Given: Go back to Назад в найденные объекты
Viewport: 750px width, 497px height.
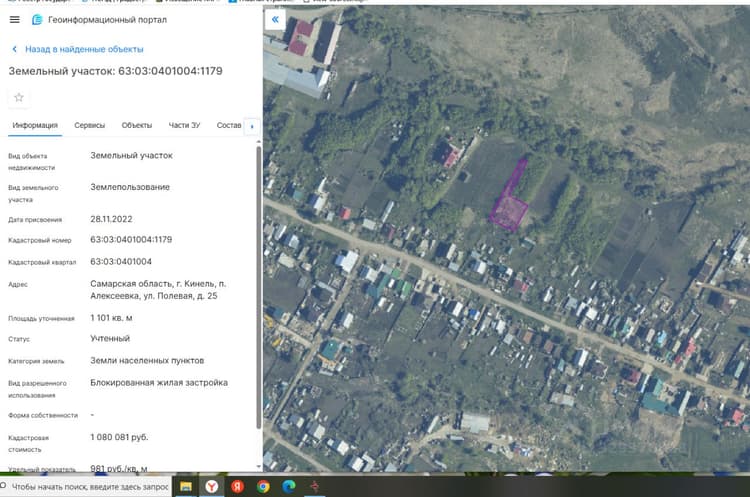Looking at the screenshot, I should [x=84, y=49].
